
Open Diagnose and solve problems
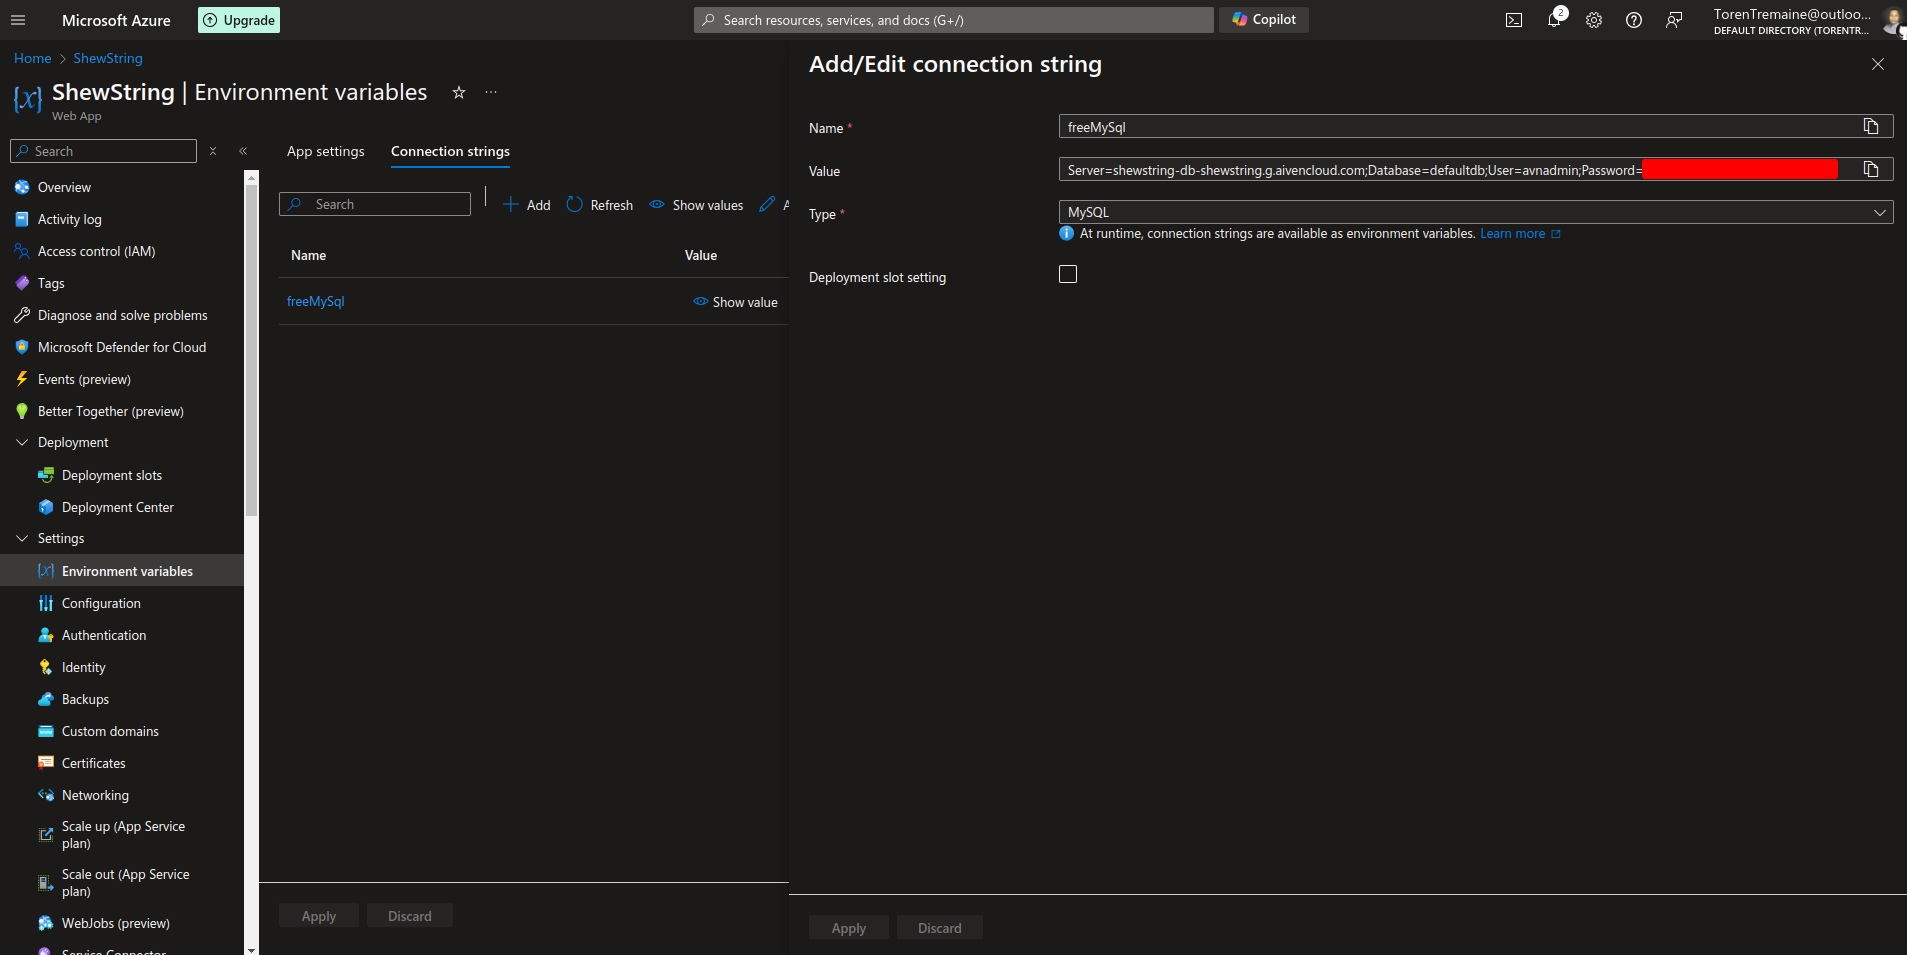coord(122,315)
